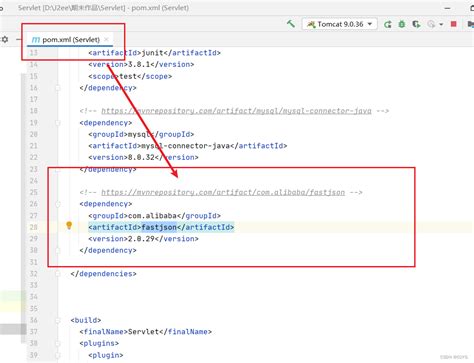Click the green Debug bug icon
The image size is (474, 363).
[x=402, y=24]
